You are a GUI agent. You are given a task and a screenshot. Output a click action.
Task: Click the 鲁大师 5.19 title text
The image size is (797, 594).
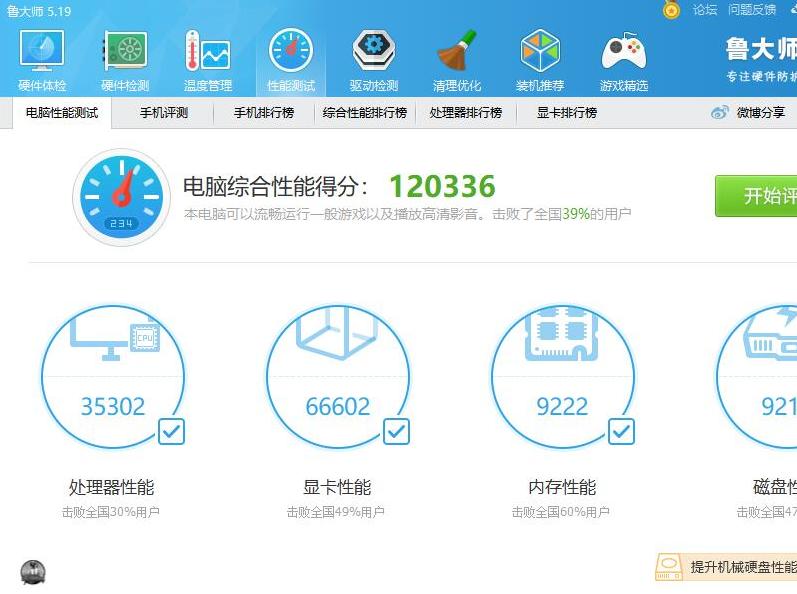39,11
